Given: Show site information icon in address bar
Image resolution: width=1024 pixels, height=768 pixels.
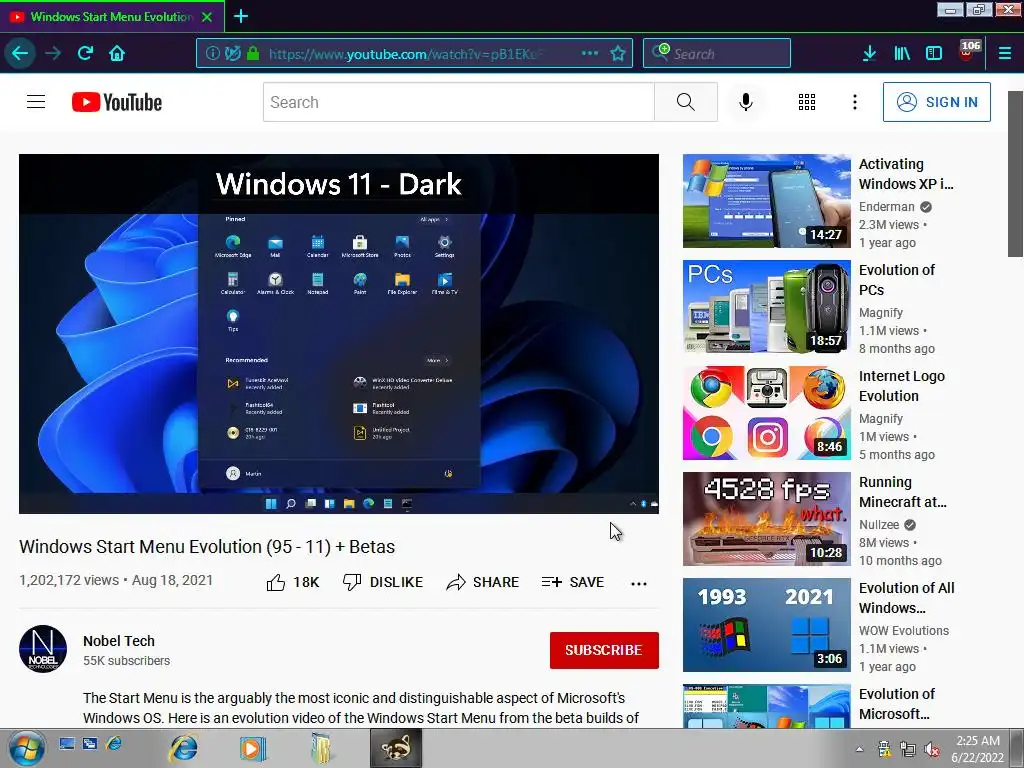Looking at the screenshot, I should [212, 54].
